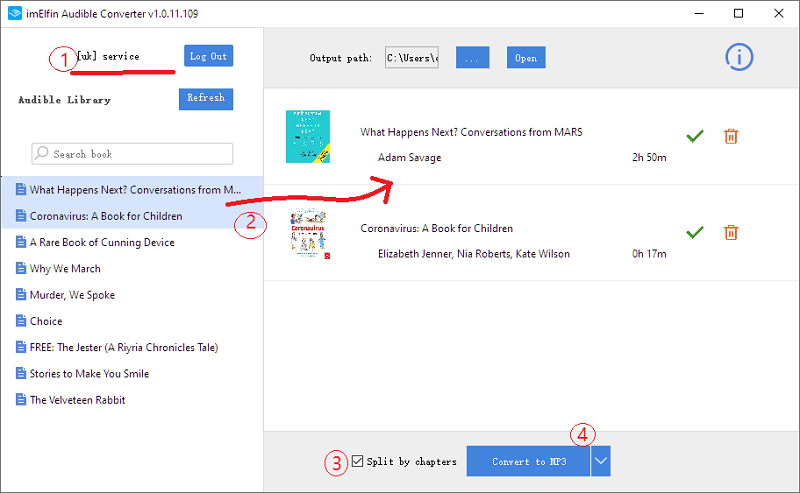This screenshot has height=493, width=800.
Task: Click the 'Split by chapters' label text
Action: tap(411, 461)
